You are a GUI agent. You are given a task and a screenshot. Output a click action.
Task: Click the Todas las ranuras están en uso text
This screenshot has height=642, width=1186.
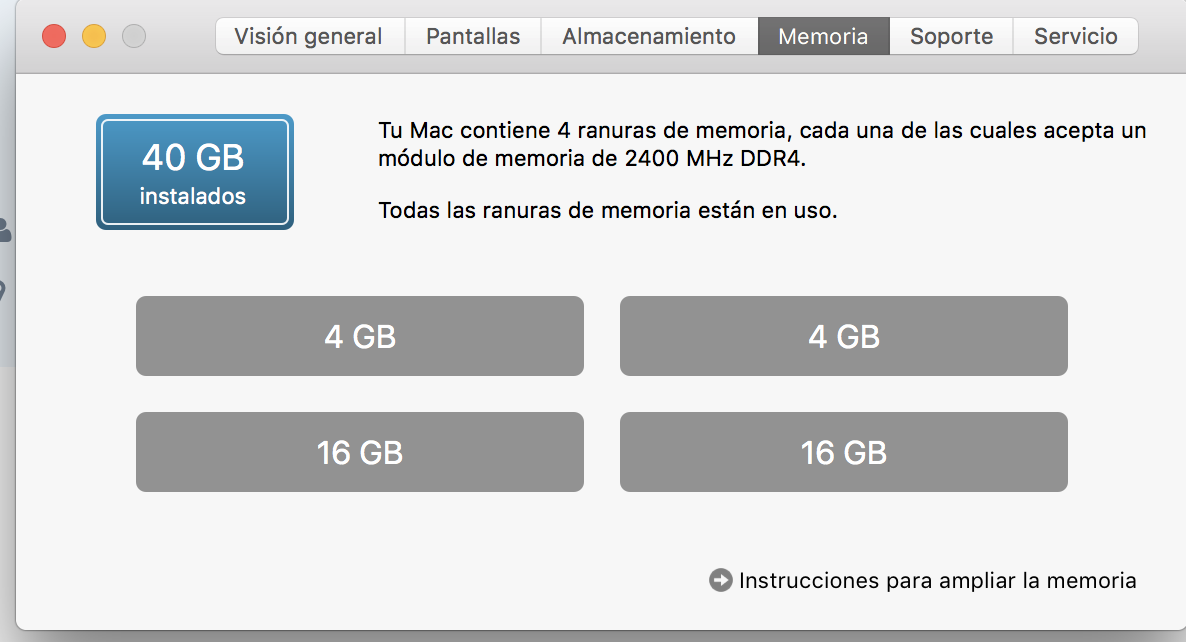pyautogui.click(x=607, y=210)
